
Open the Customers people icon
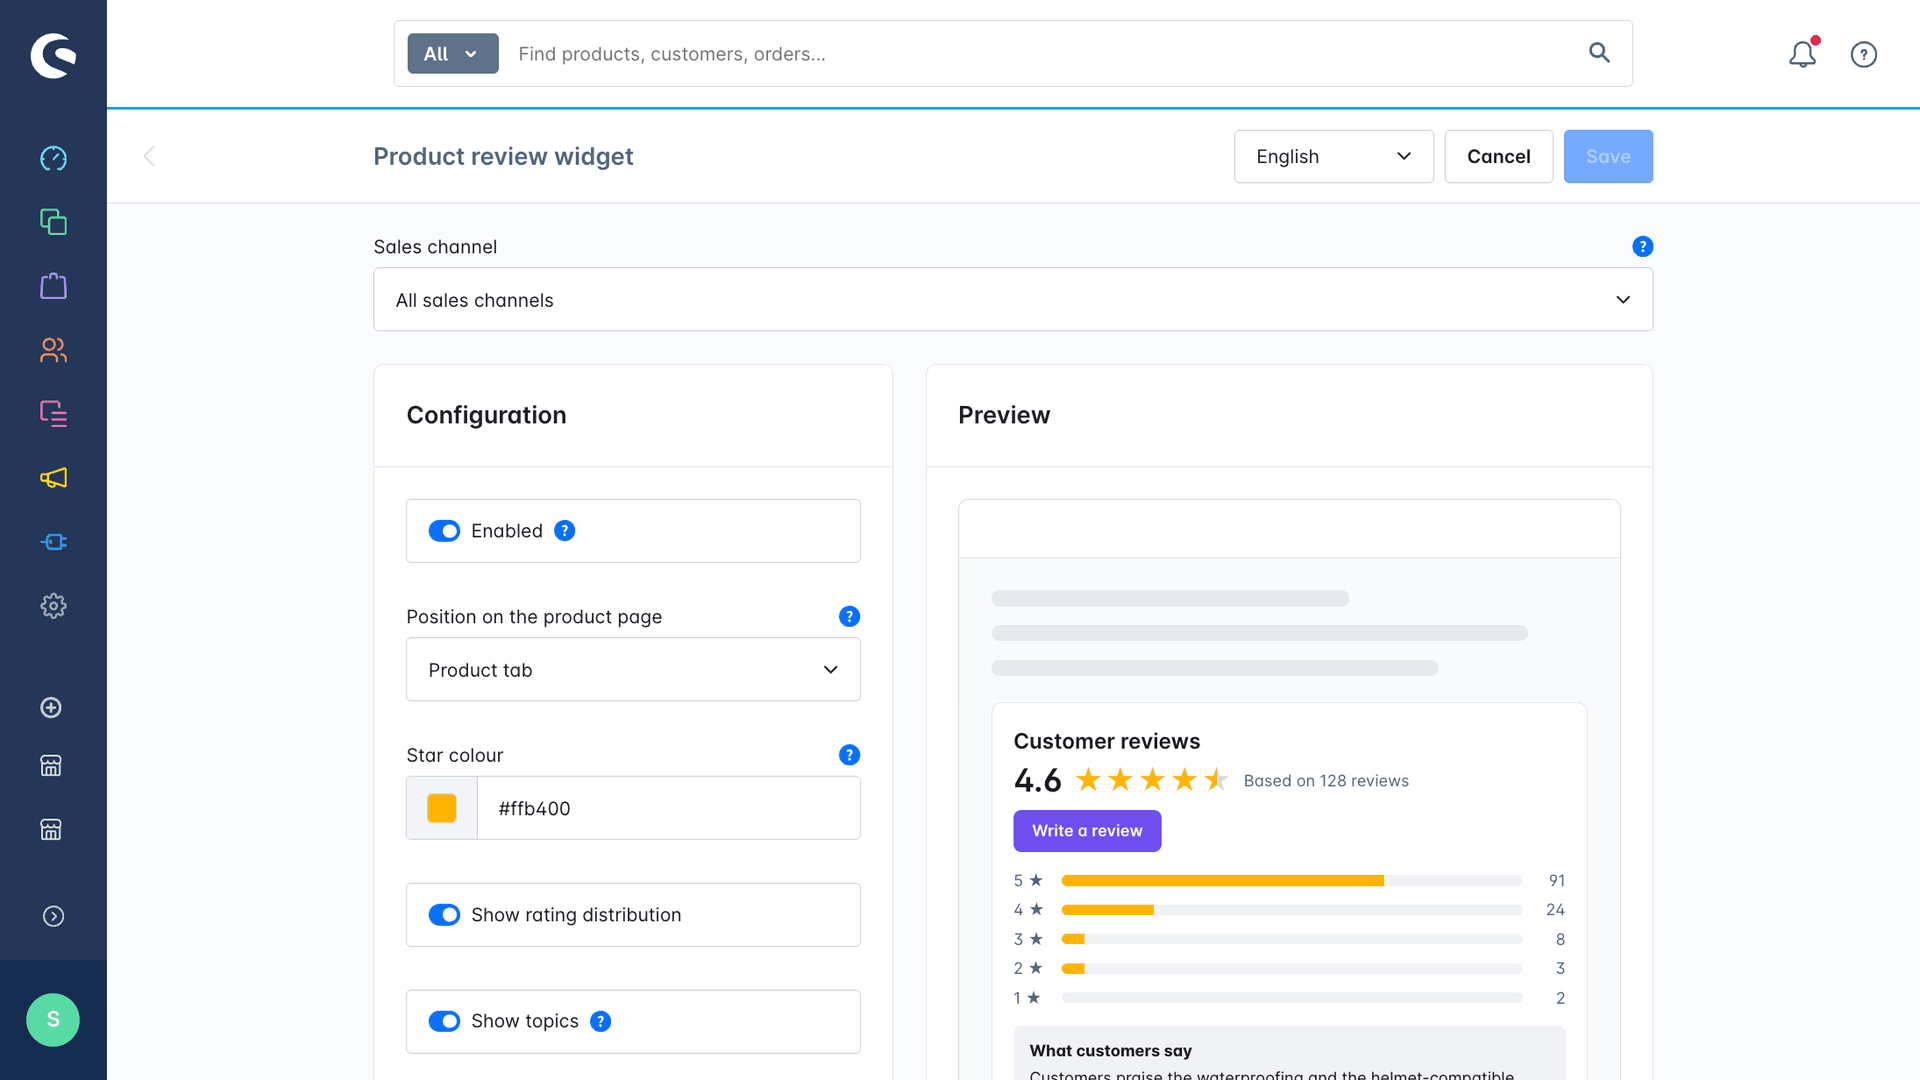[53, 350]
